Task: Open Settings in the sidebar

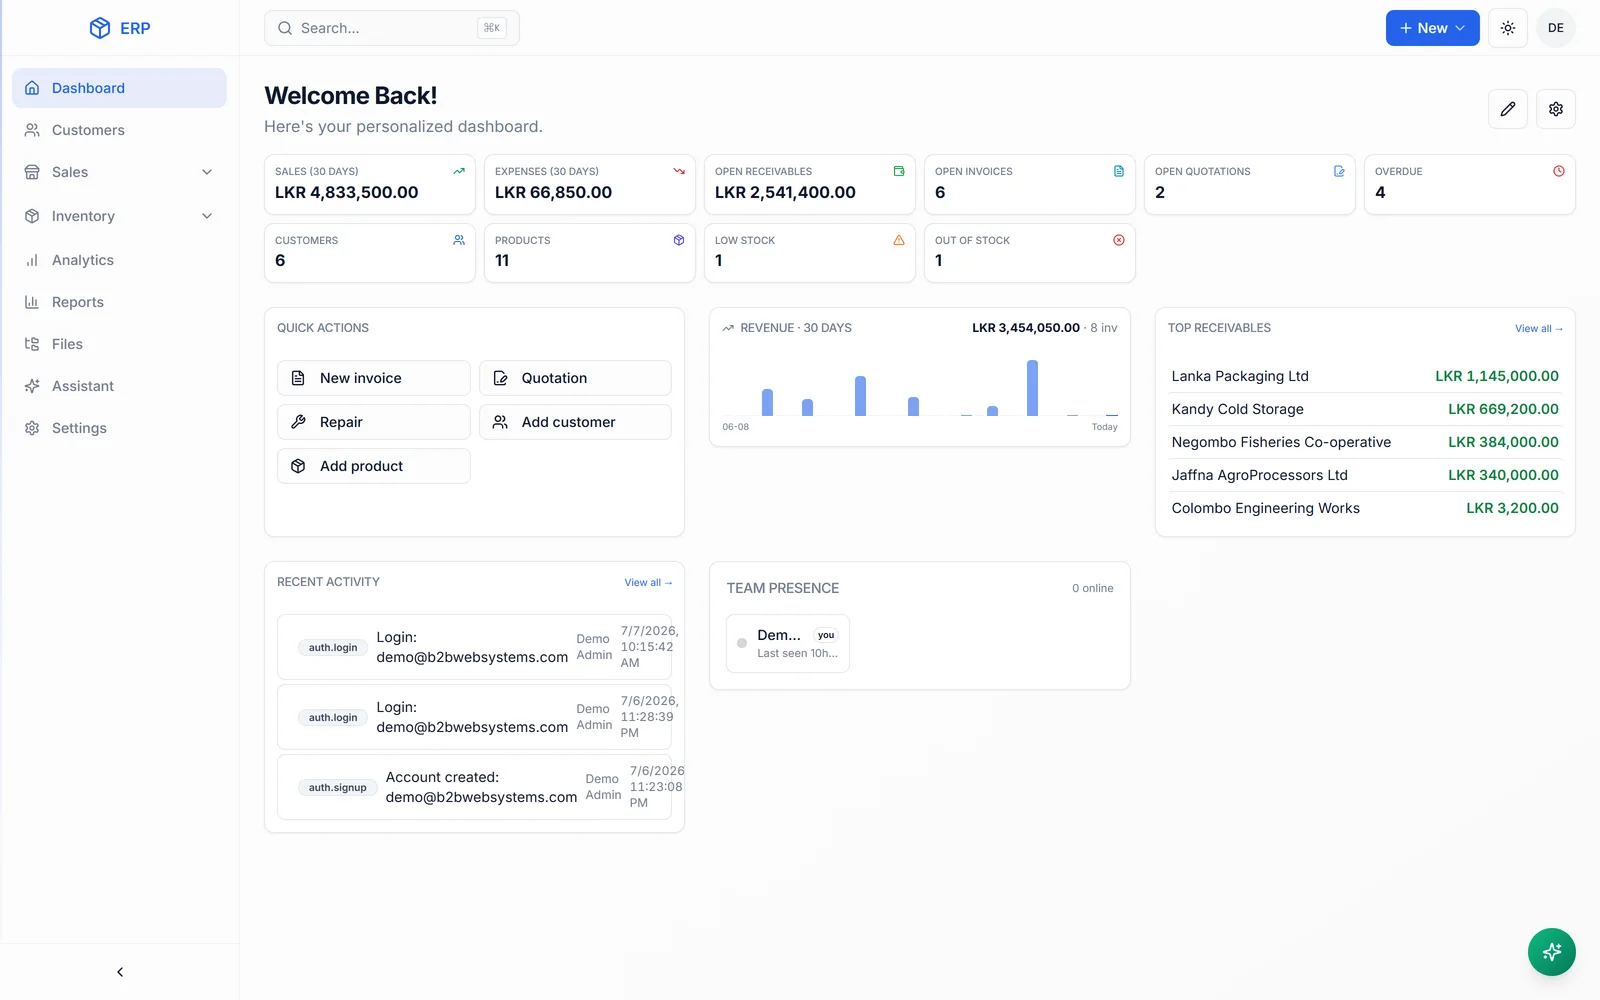Action: point(120,428)
